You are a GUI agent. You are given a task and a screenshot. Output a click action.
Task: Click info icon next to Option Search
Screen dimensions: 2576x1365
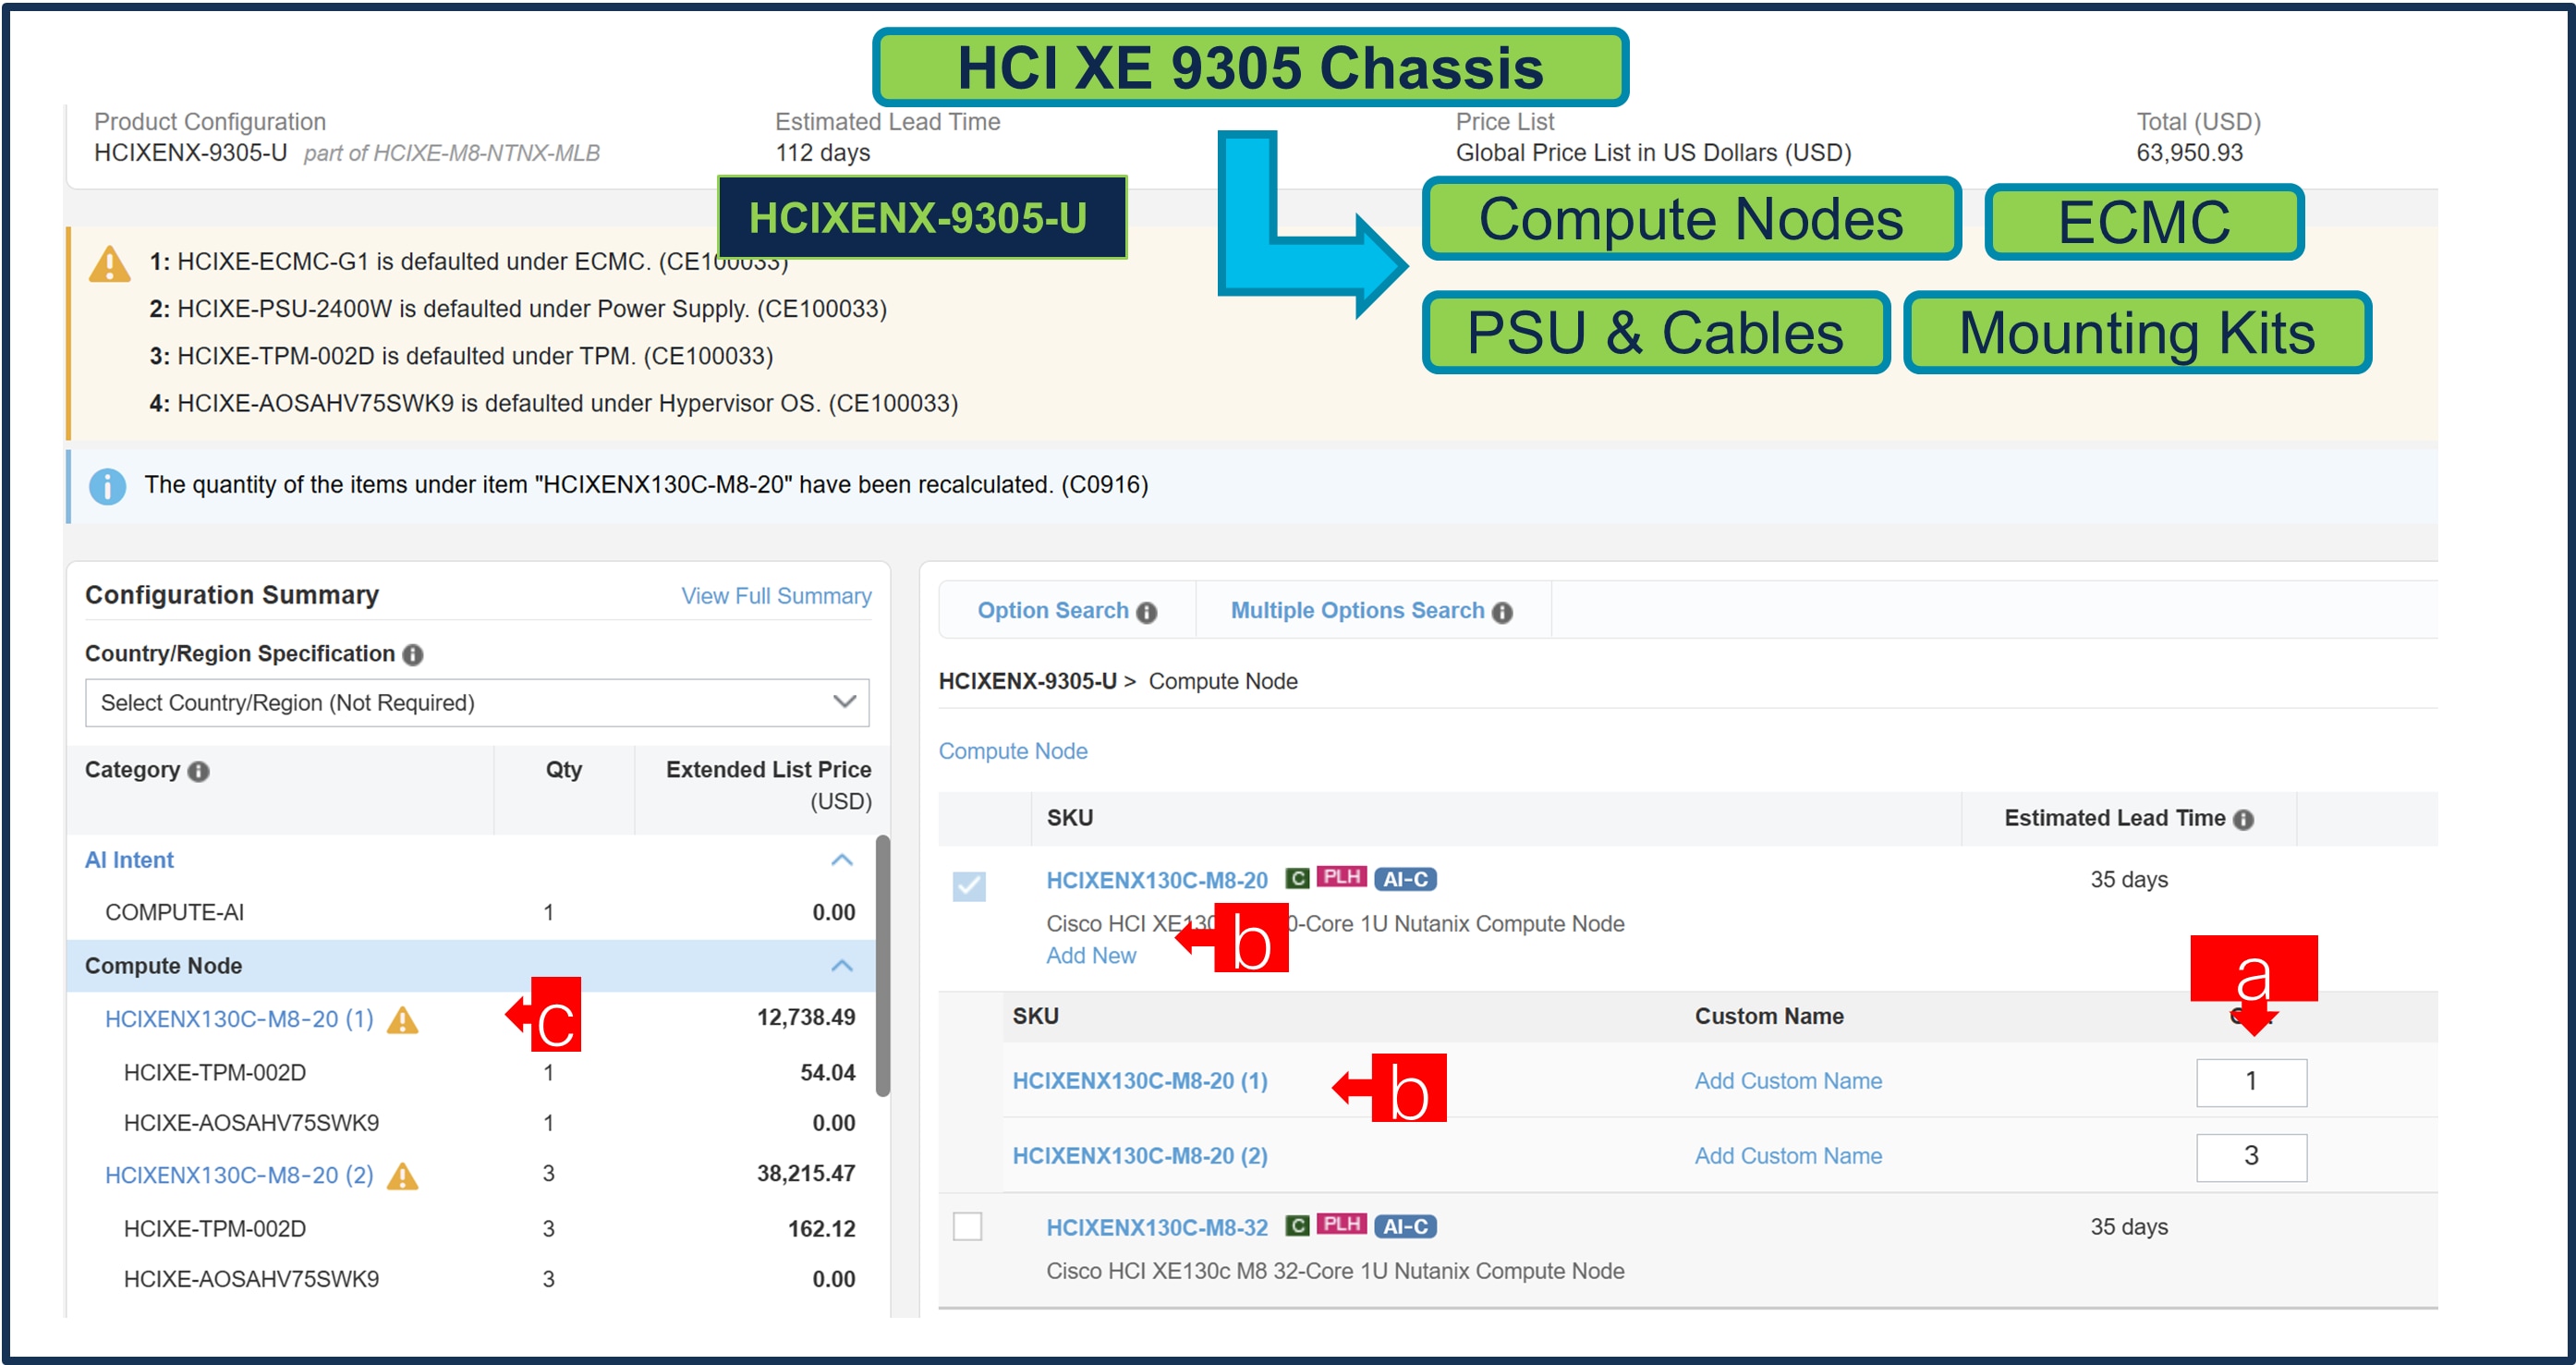click(1147, 612)
